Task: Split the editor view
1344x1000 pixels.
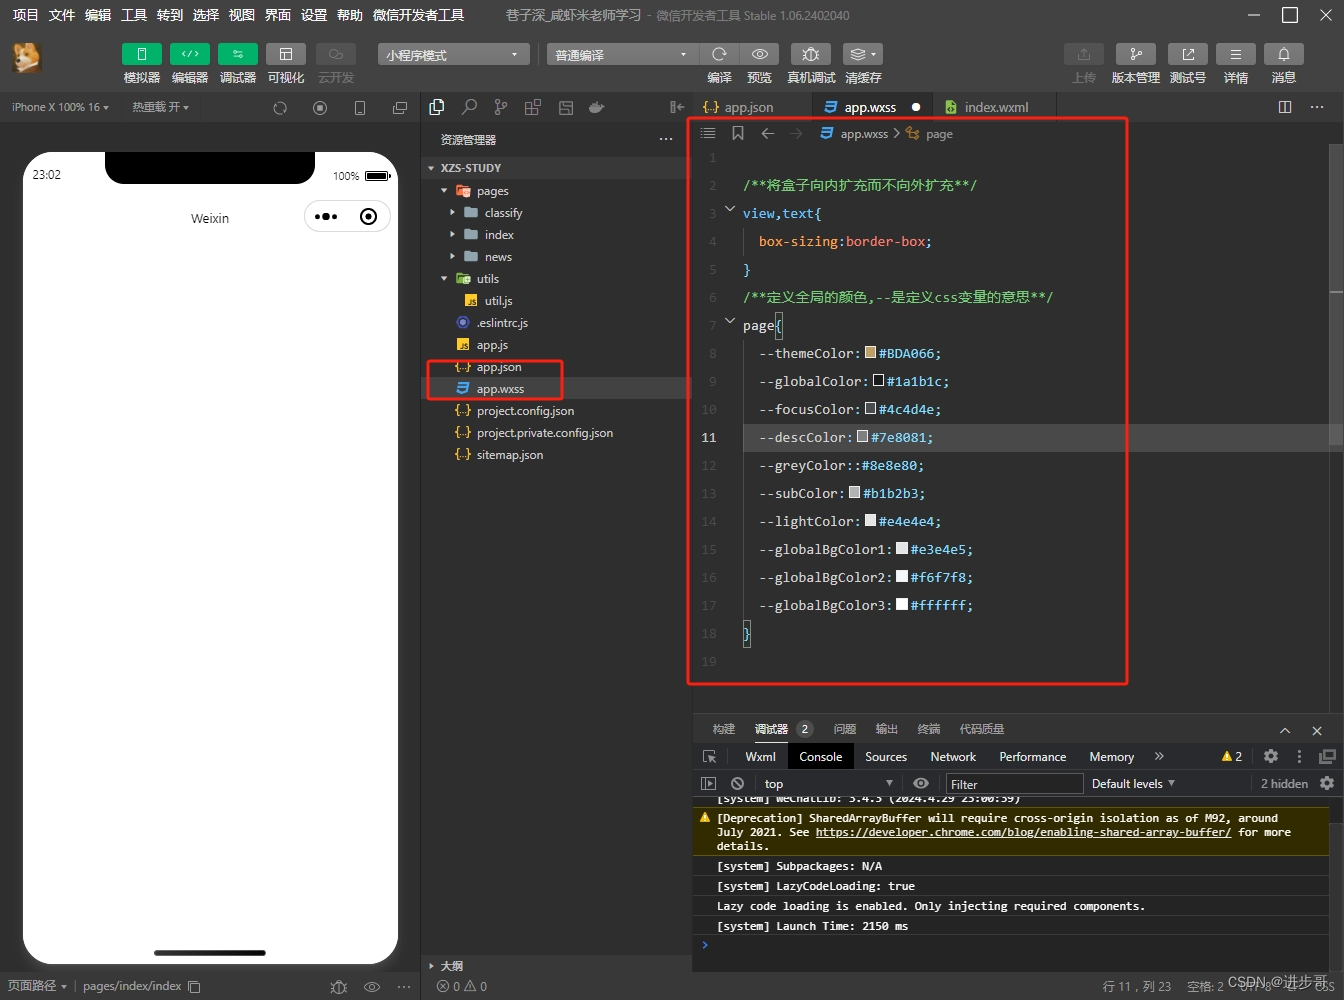Action: coord(1285,107)
